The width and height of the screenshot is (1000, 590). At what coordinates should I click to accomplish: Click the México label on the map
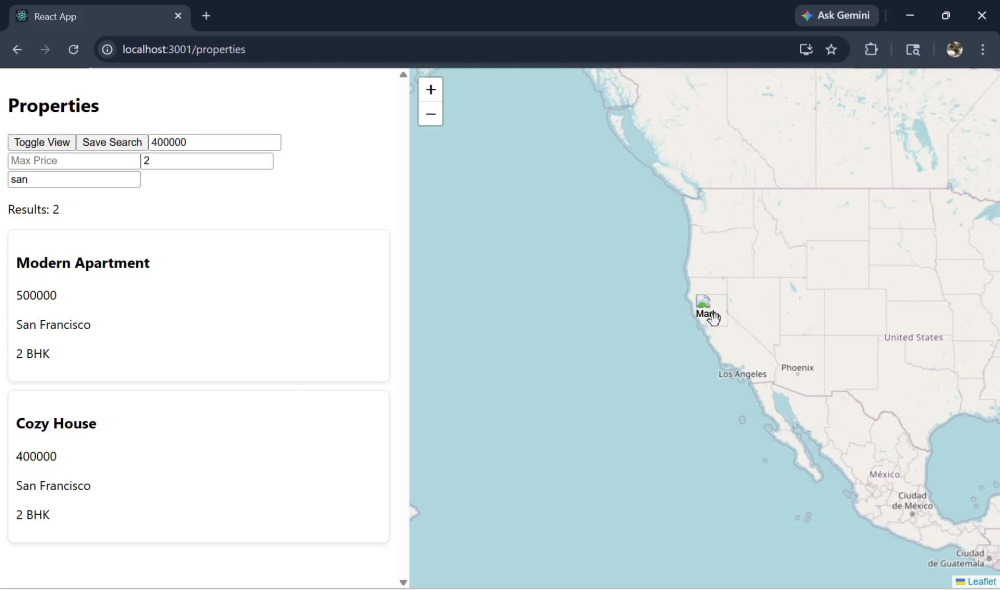point(885,474)
